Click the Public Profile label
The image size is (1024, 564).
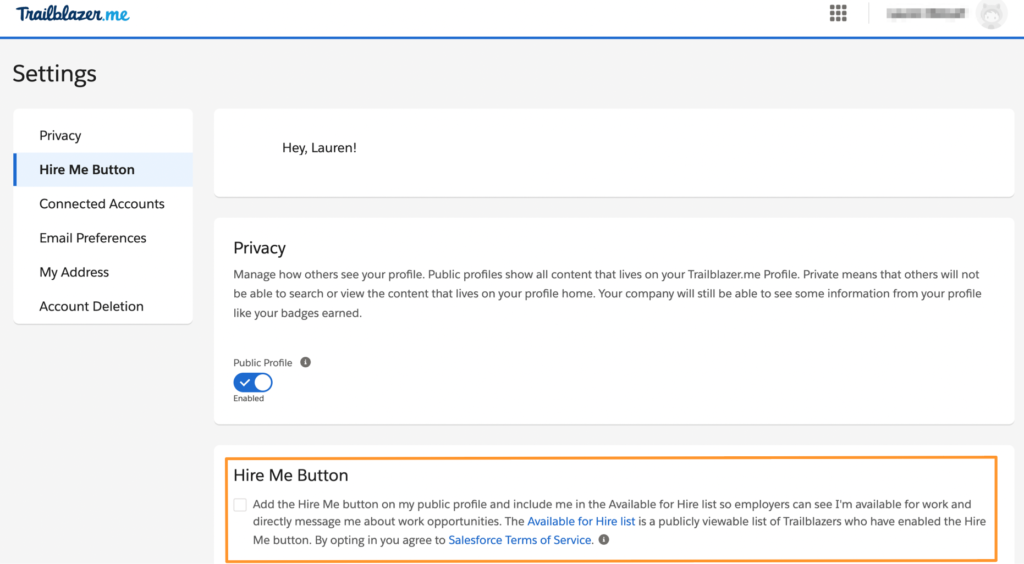click(263, 362)
